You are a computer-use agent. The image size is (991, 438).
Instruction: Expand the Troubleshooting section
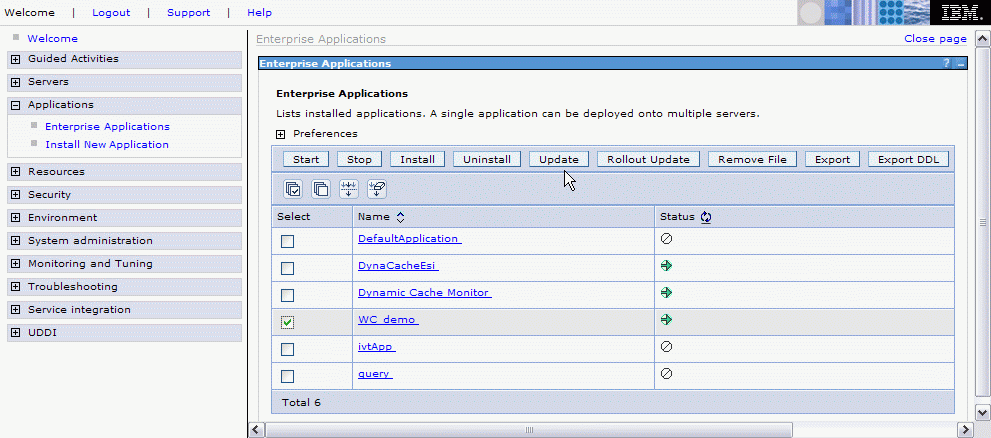16,287
